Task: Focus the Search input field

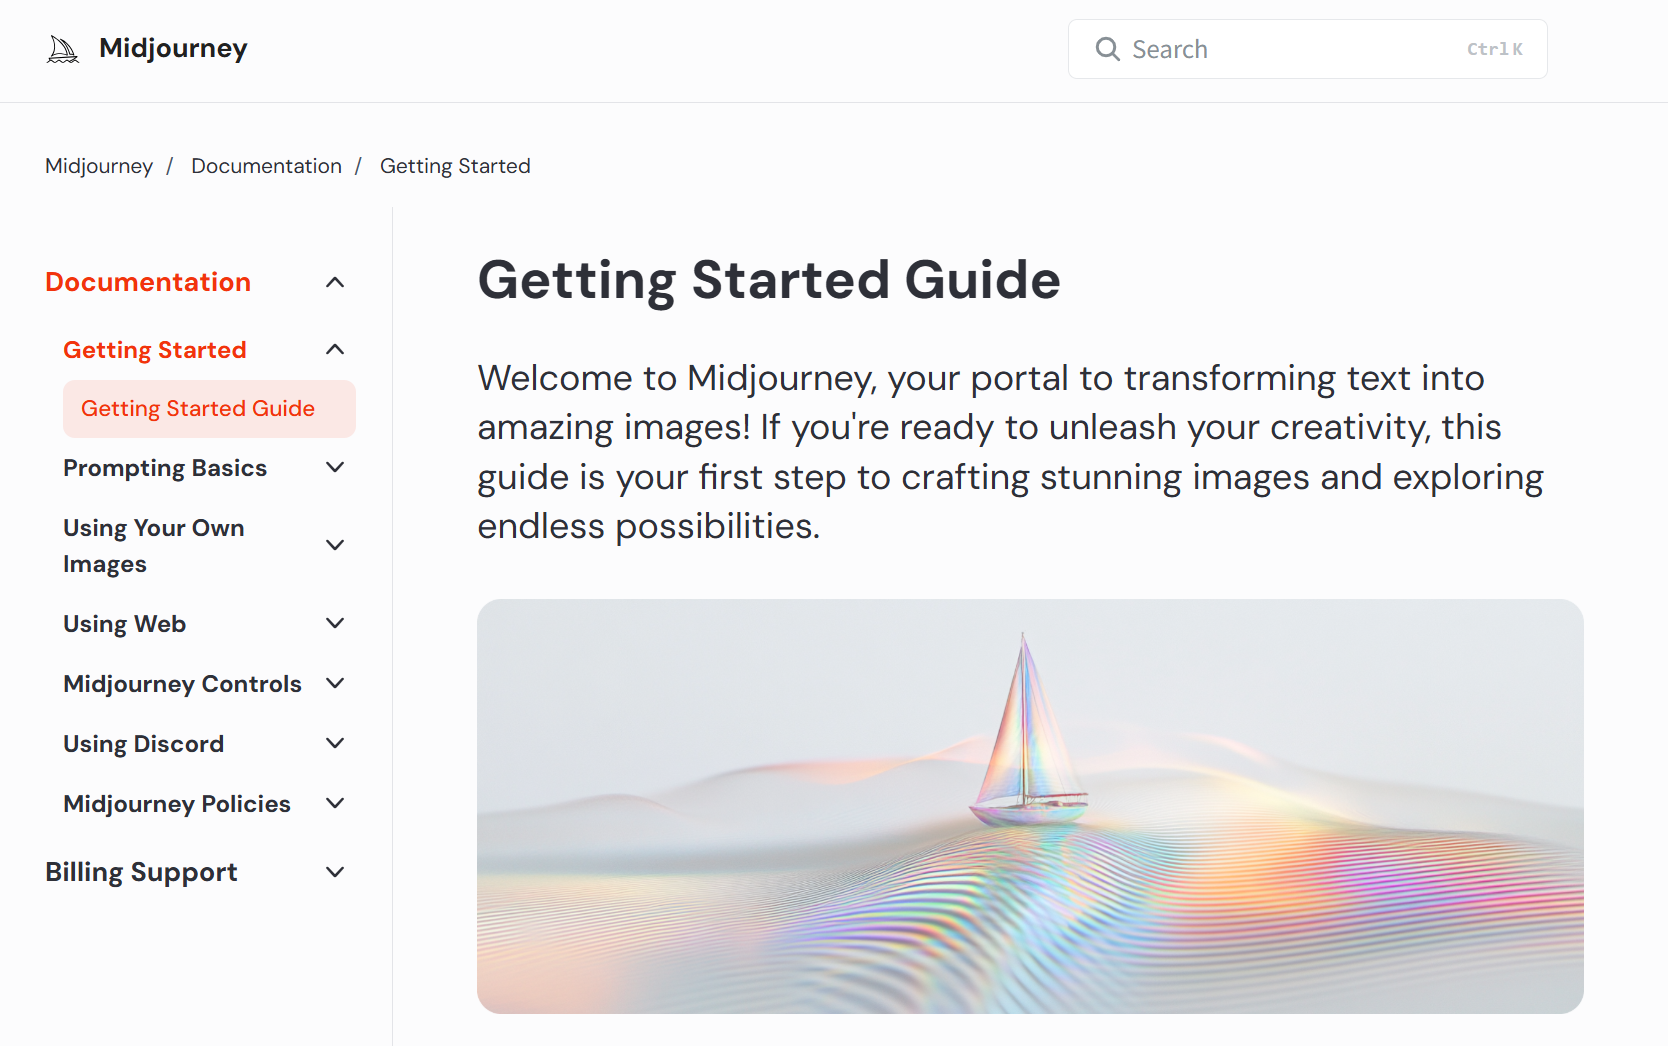Action: coord(1307,49)
